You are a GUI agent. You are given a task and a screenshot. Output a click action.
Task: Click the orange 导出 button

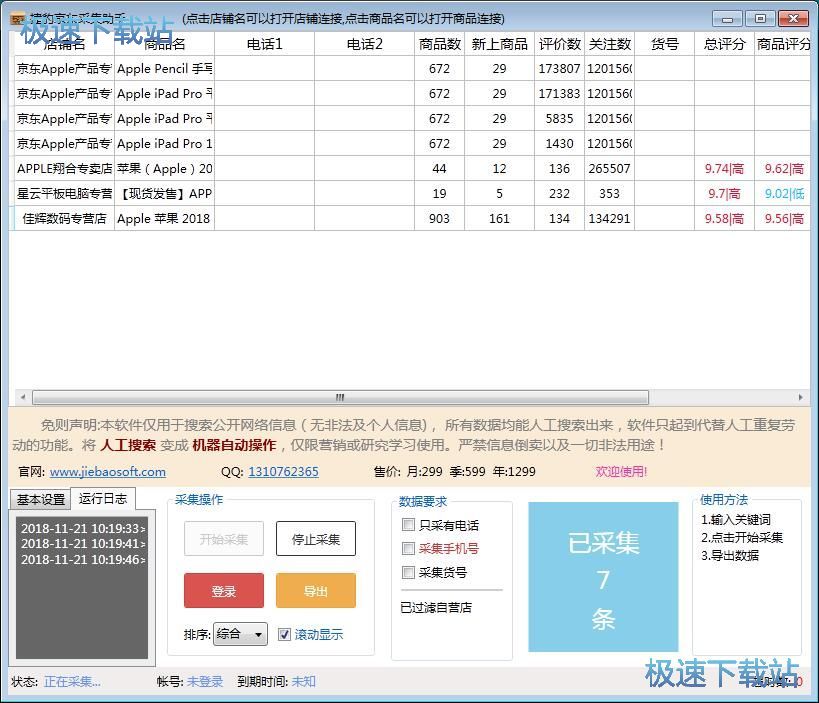pos(315,591)
